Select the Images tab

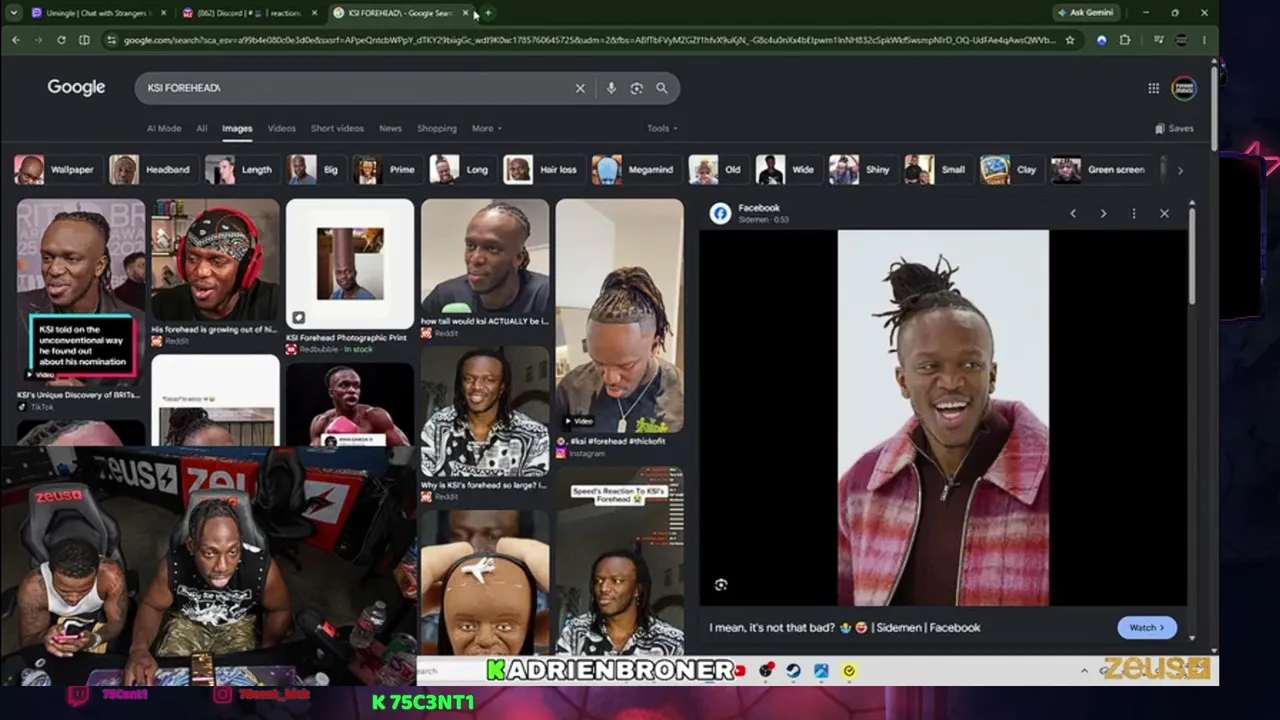[x=237, y=128]
